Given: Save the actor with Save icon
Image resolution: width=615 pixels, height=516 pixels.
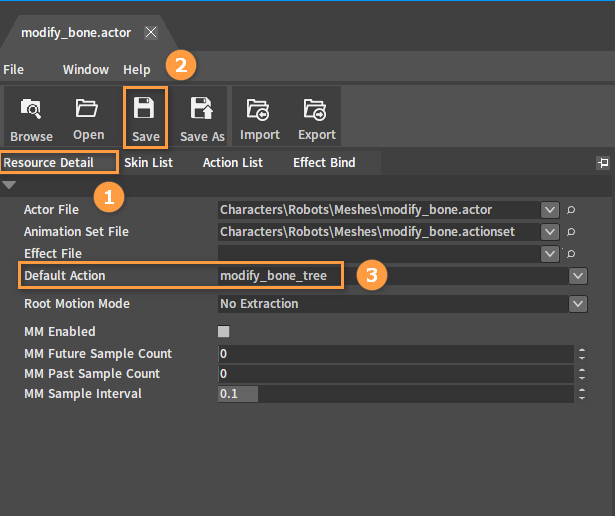Looking at the screenshot, I should pos(146,118).
